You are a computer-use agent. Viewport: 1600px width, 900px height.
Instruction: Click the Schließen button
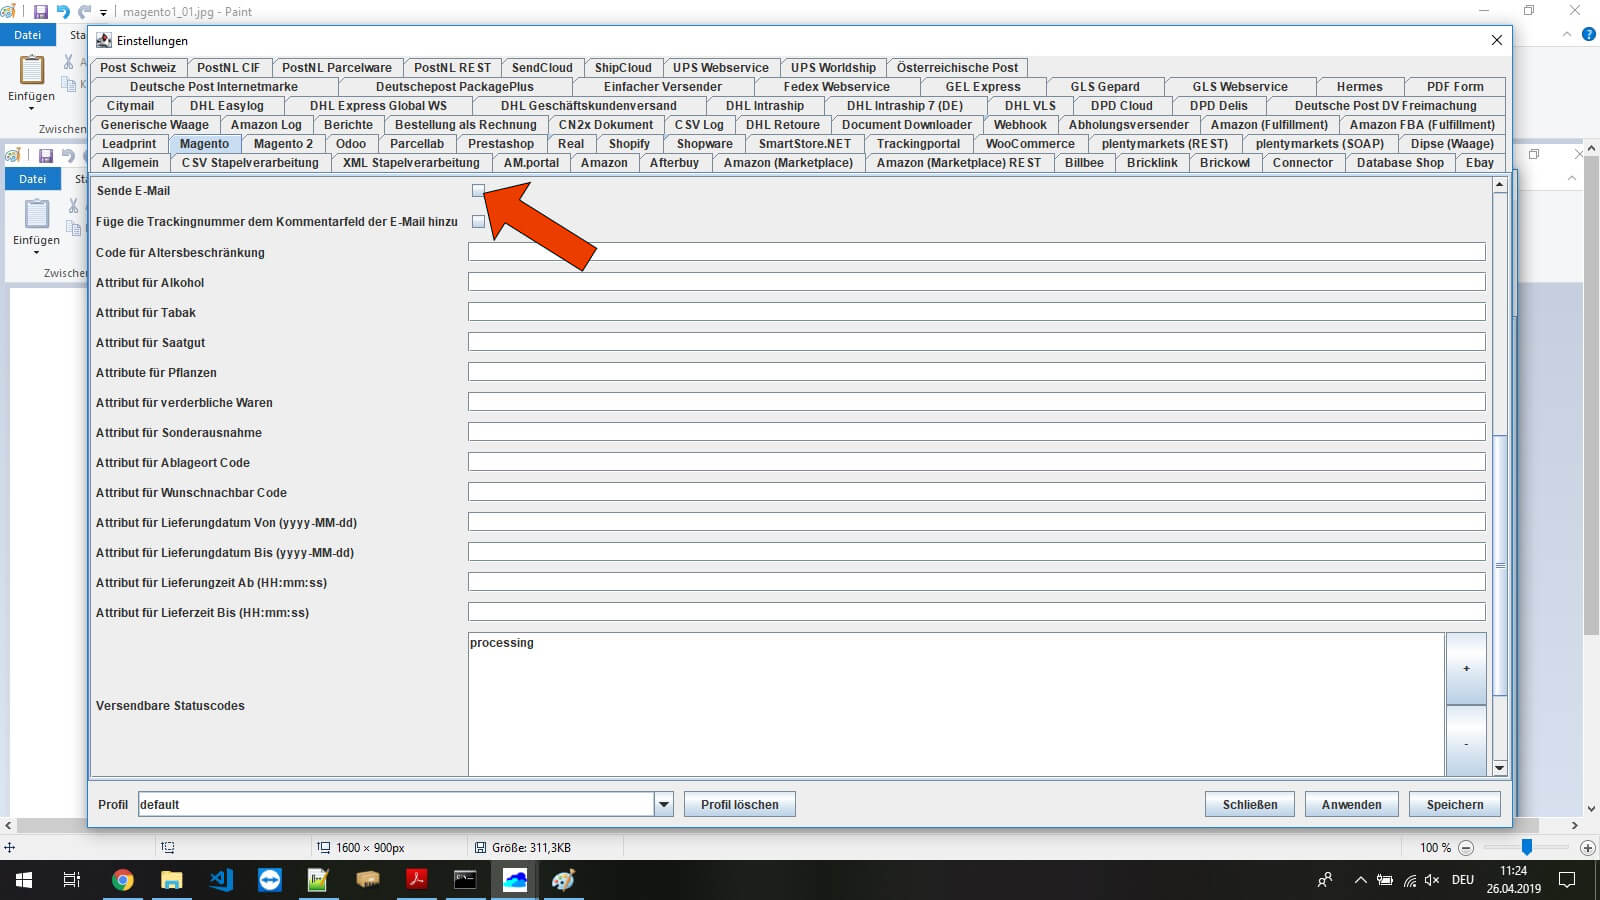1250,804
